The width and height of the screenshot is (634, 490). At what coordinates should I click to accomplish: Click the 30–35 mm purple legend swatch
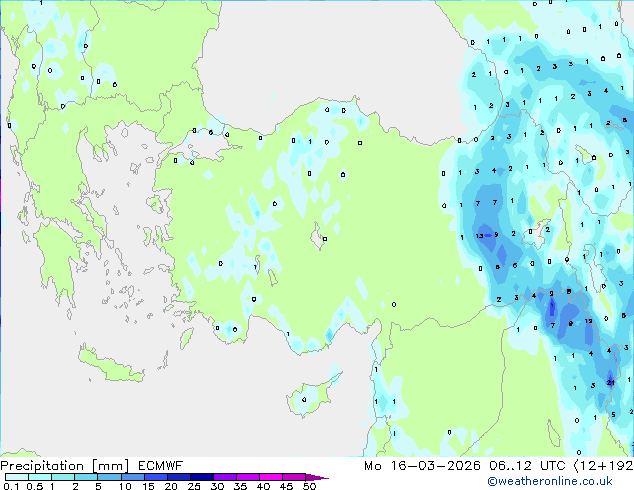[x=225, y=477]
